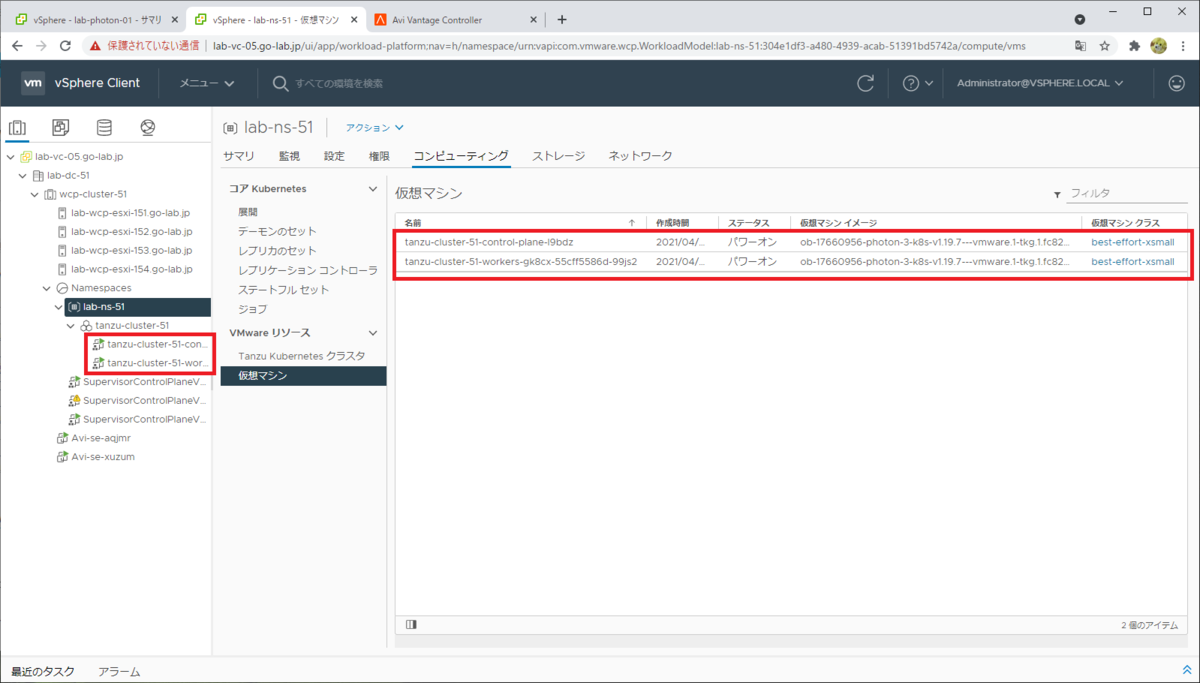Image resolution: width=1200 pixels, height=683 pixels.
Task: Open the メニュー dropdown
Action: click(x=207, y=83)
